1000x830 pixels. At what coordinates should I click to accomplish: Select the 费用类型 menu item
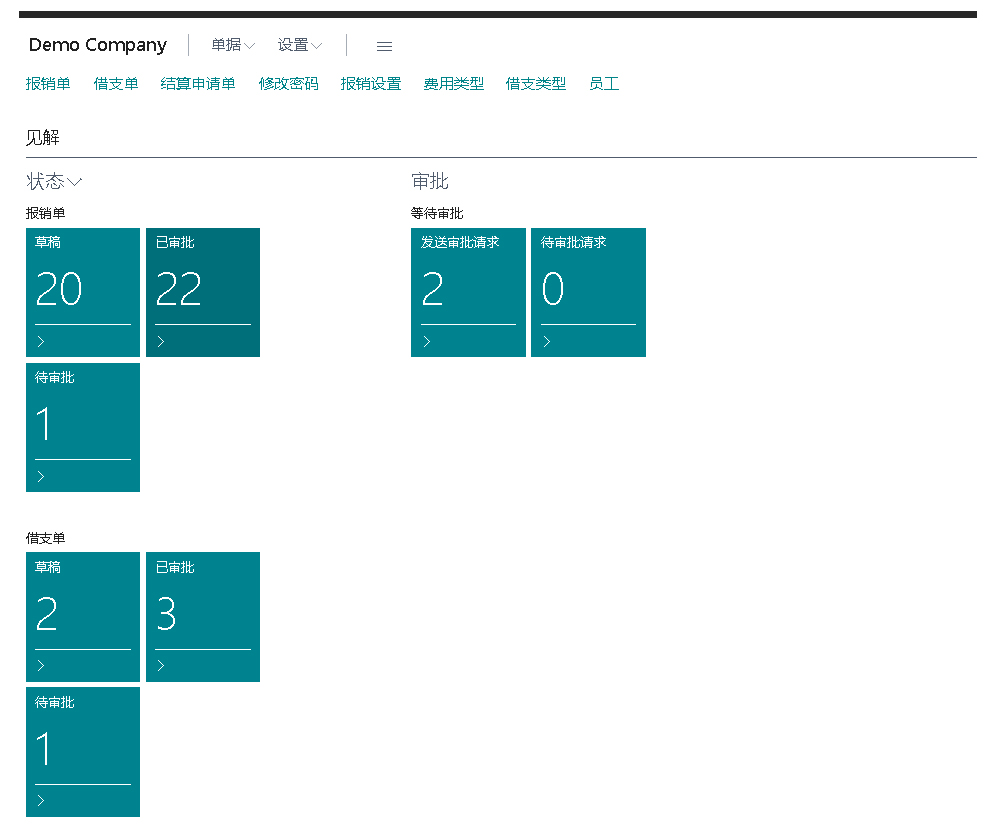point(453,84)
